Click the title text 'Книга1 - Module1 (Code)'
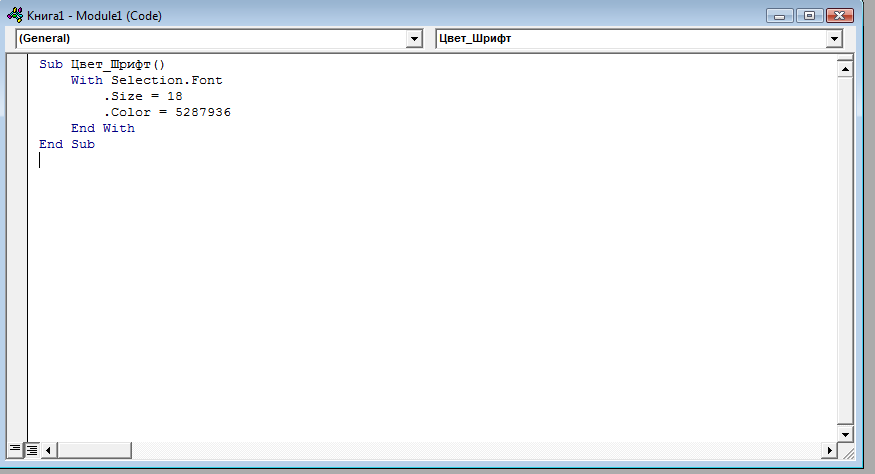Image resolution: width=875 pixels, height=474 pixels. (x=94, y=16)
